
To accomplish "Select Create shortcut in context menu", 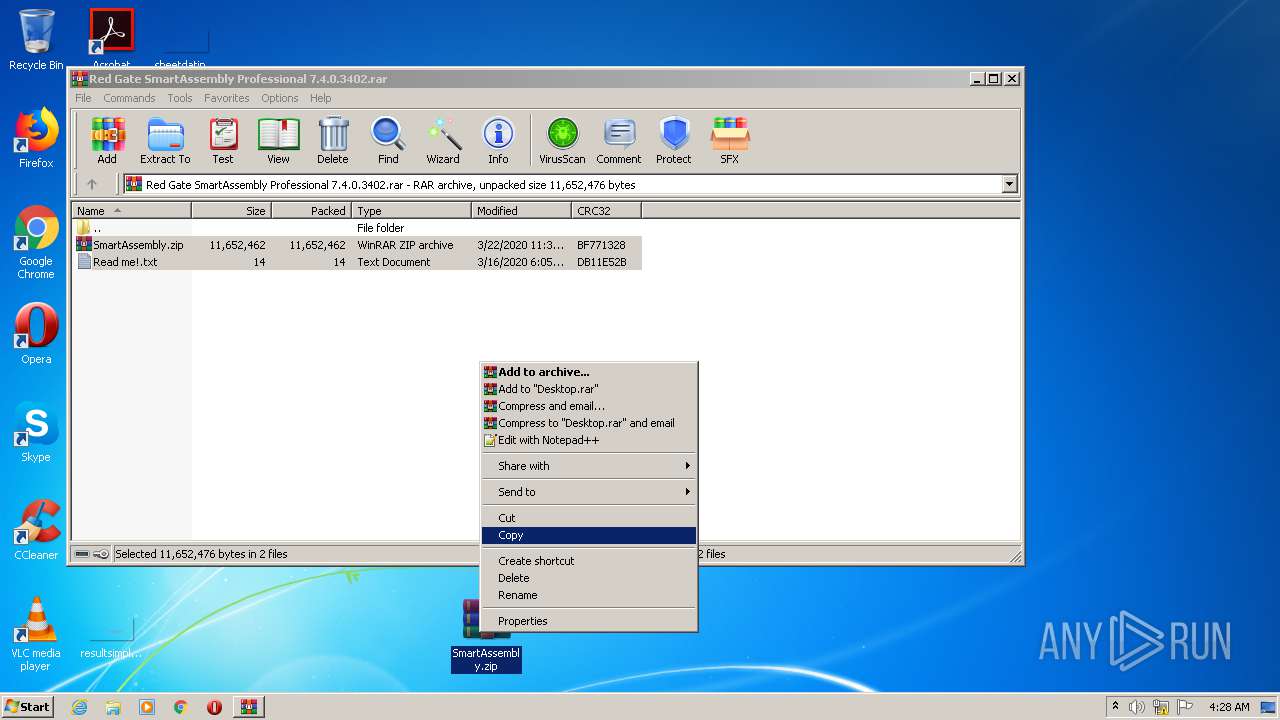I will pyautogui.click(x=589, y=561).
